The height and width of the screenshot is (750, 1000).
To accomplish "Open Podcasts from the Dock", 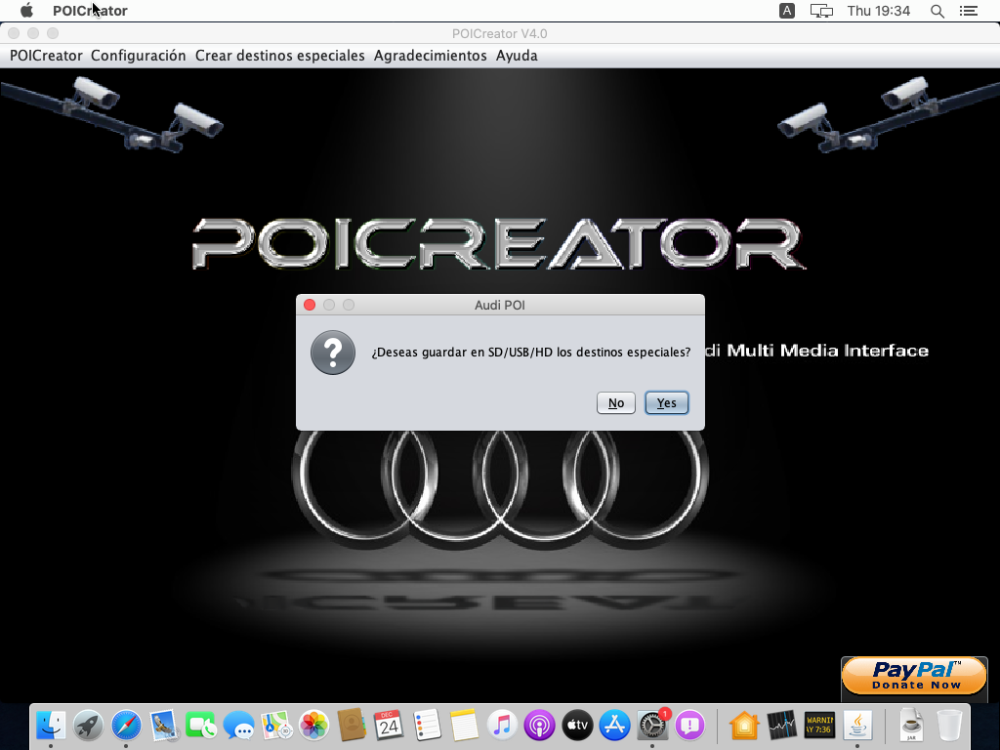I will [x=540, y=725].
